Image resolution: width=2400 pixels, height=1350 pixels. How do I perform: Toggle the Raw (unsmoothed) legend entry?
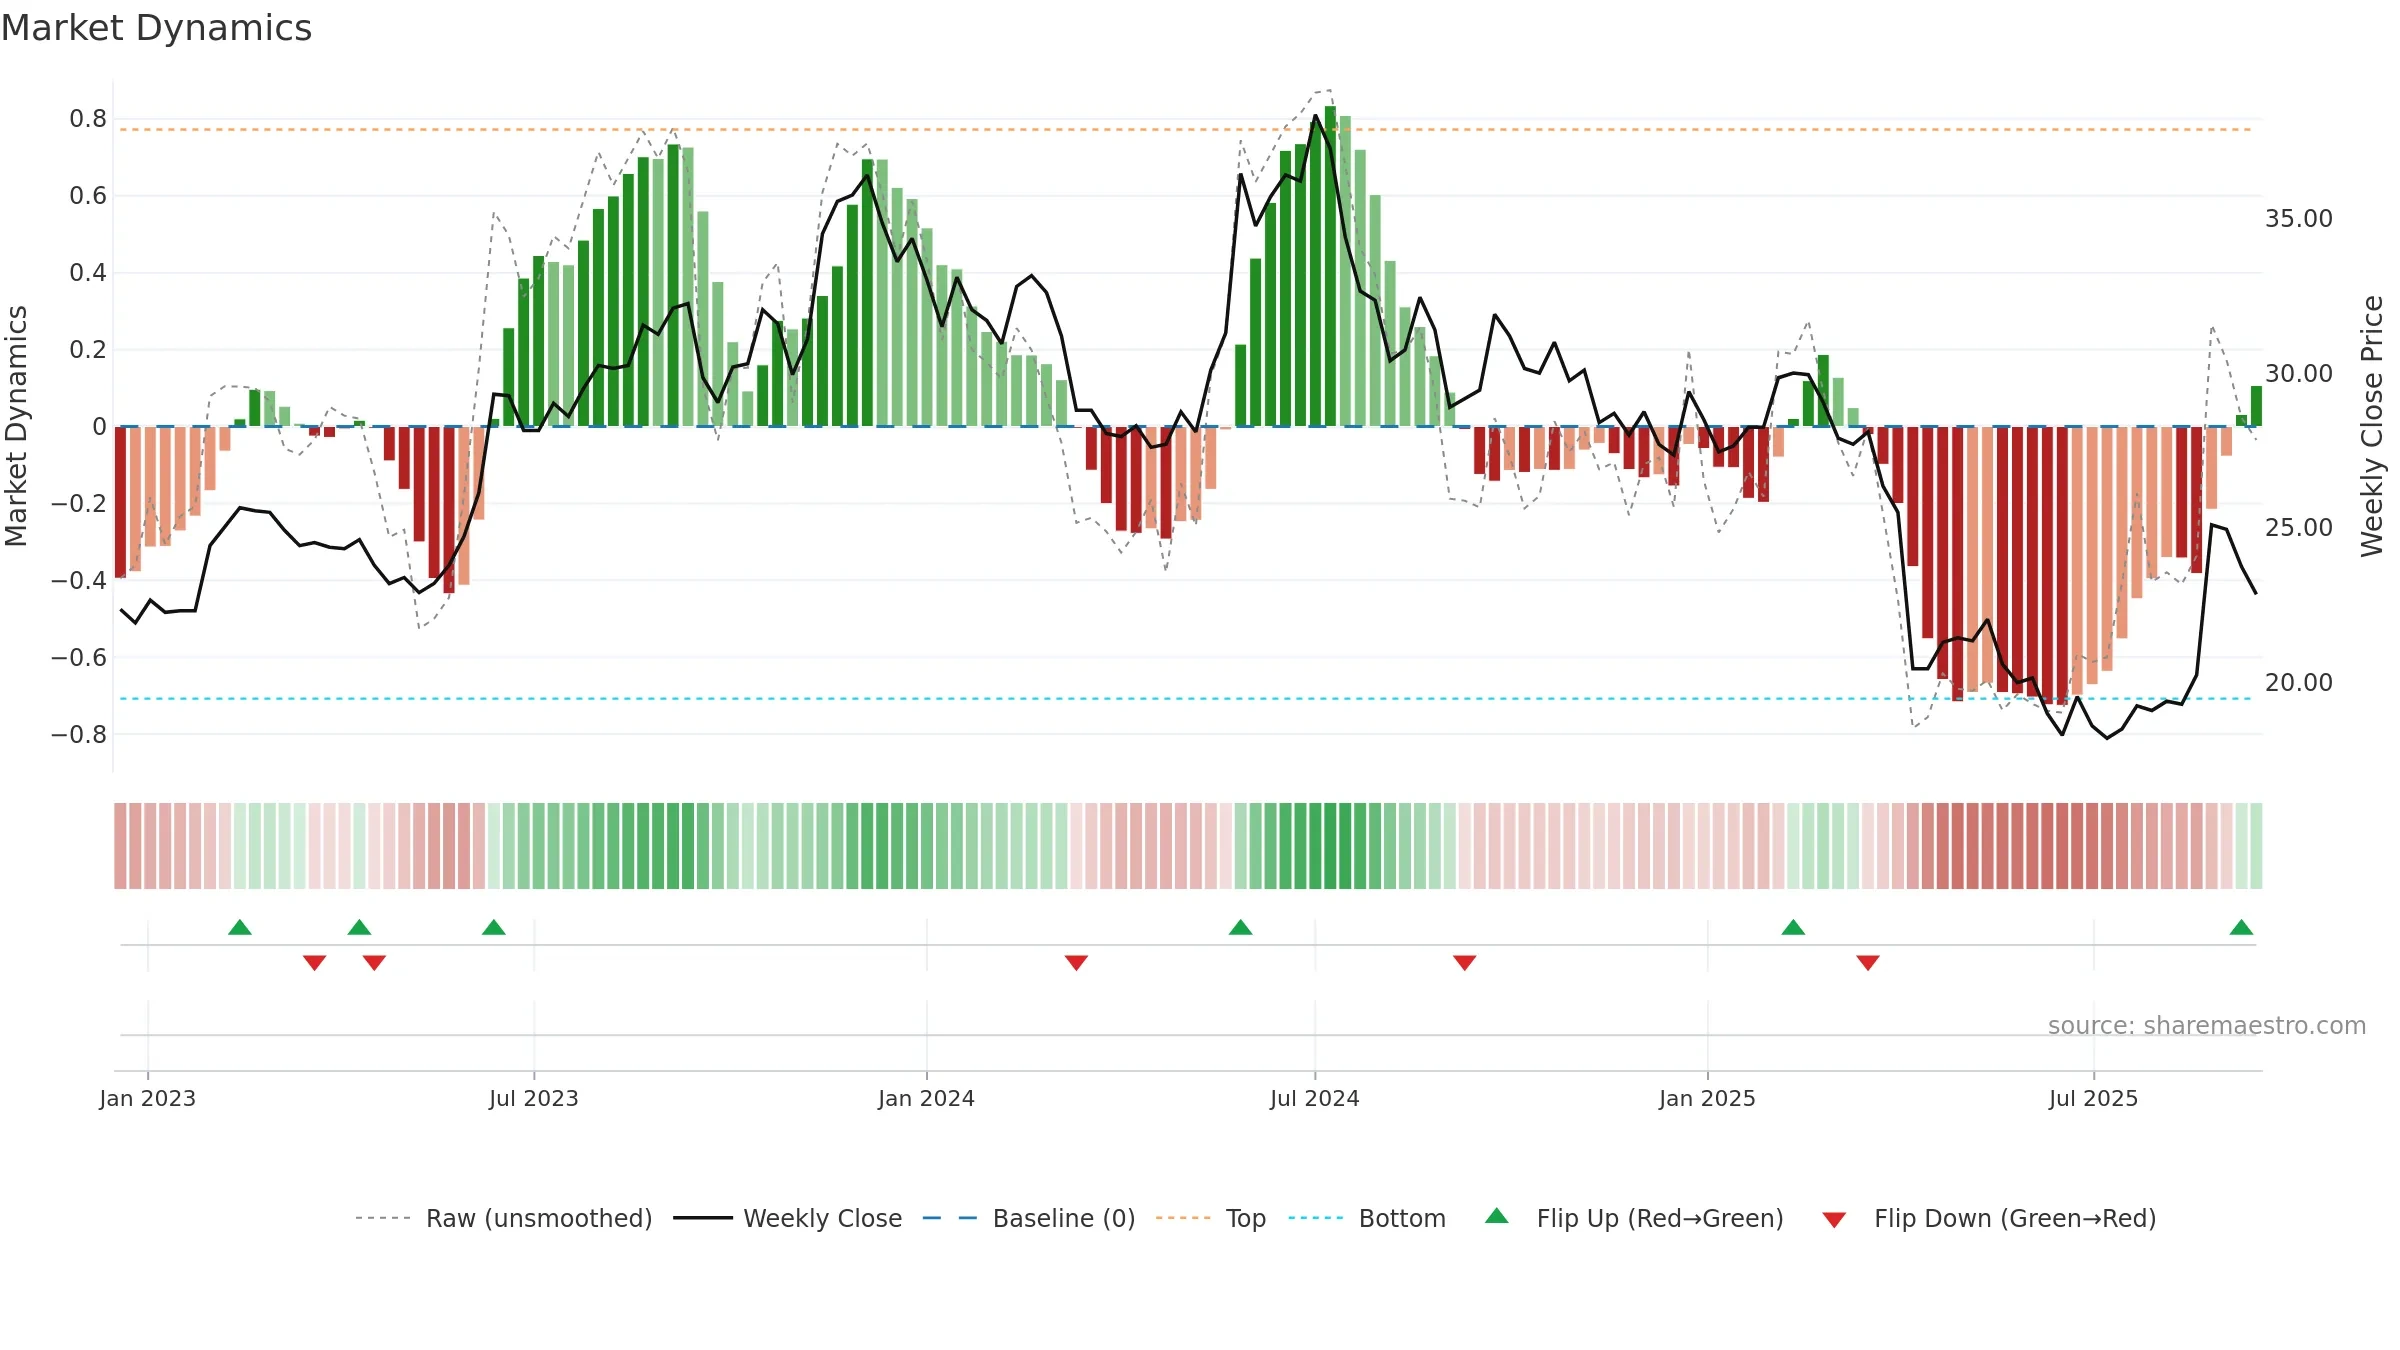coord(503,1218)
